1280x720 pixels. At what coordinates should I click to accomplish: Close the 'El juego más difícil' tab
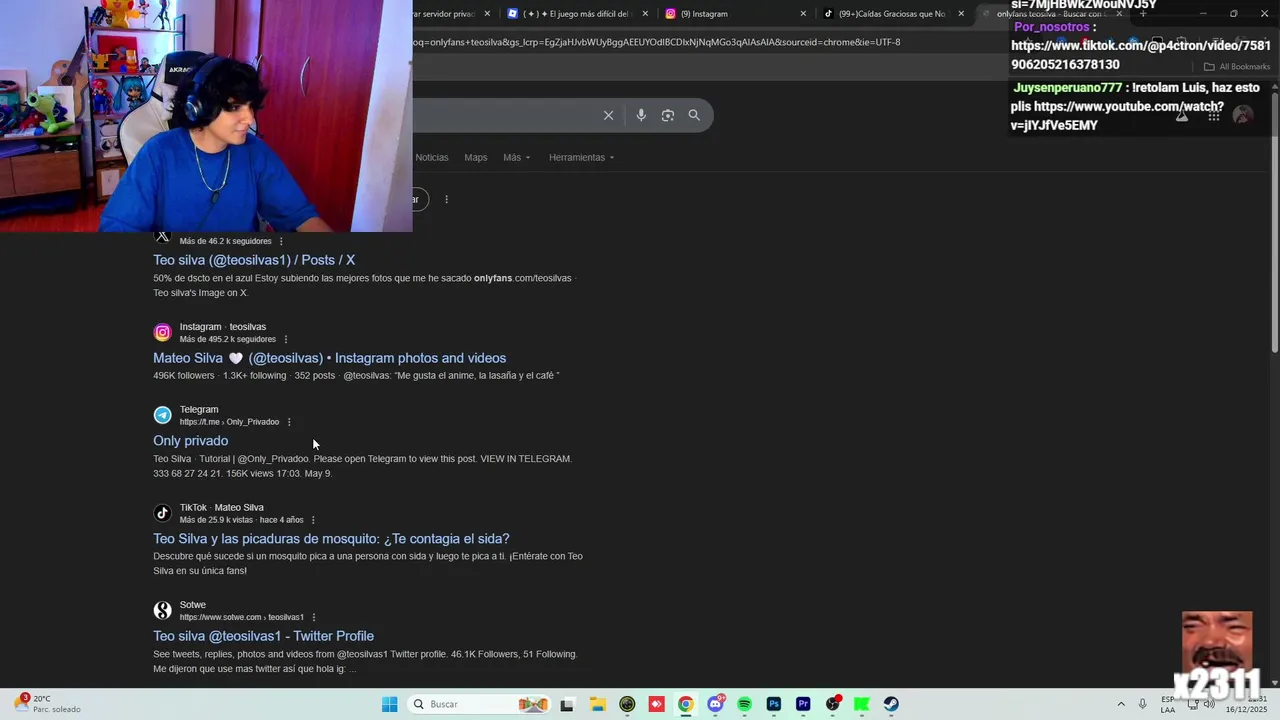645,14
